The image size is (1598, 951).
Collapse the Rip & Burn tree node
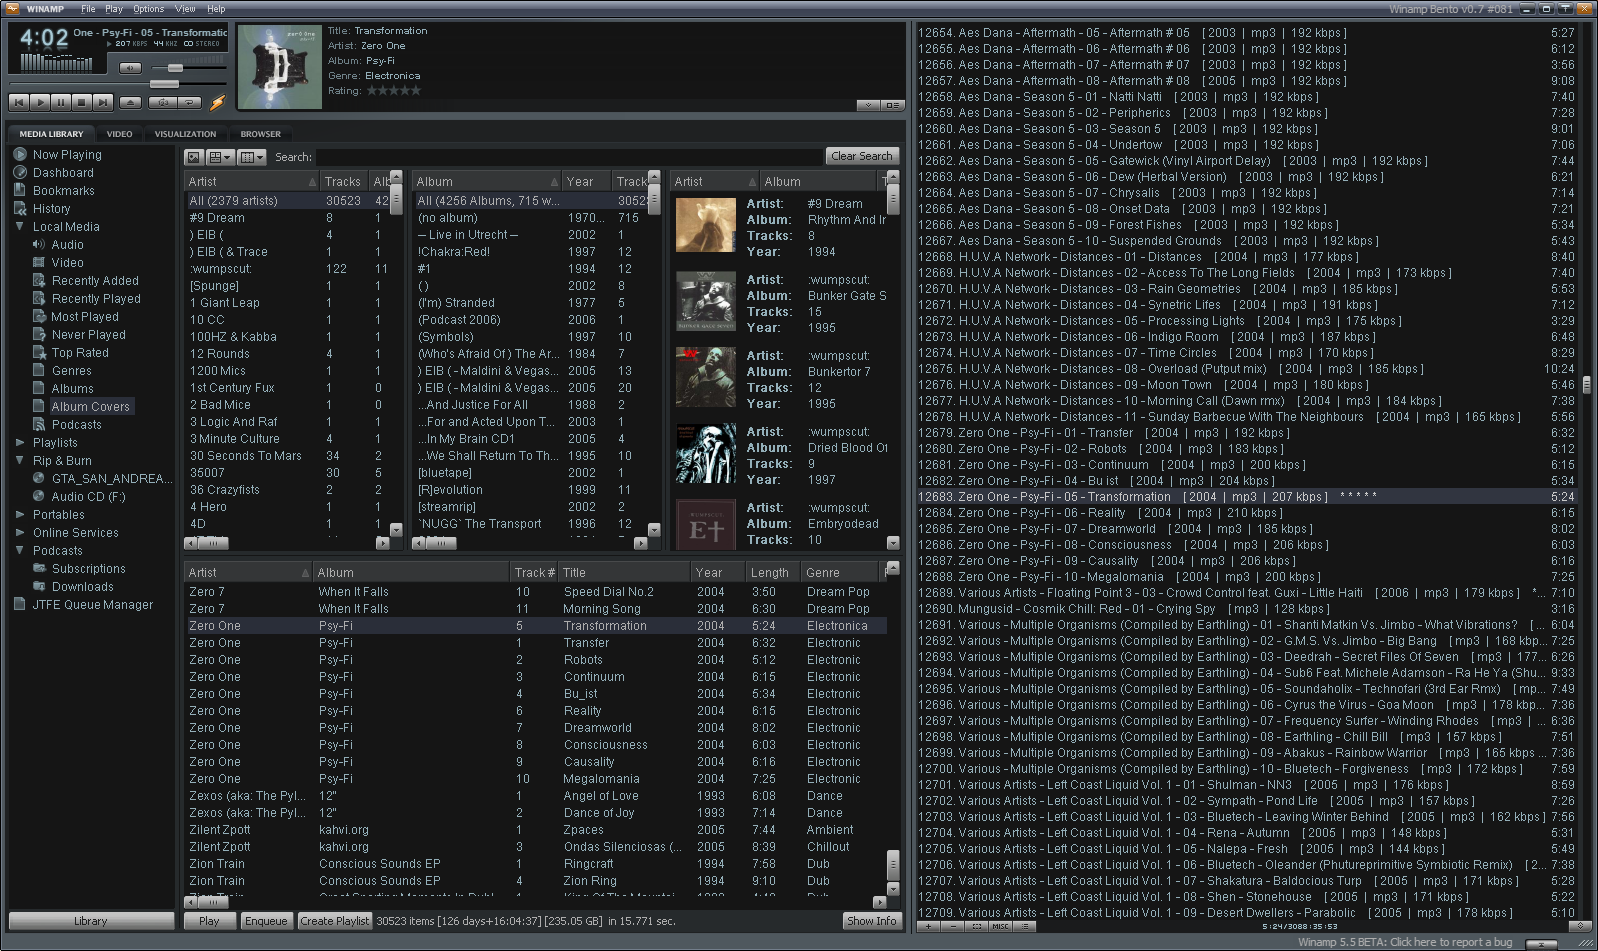[20, 461]
